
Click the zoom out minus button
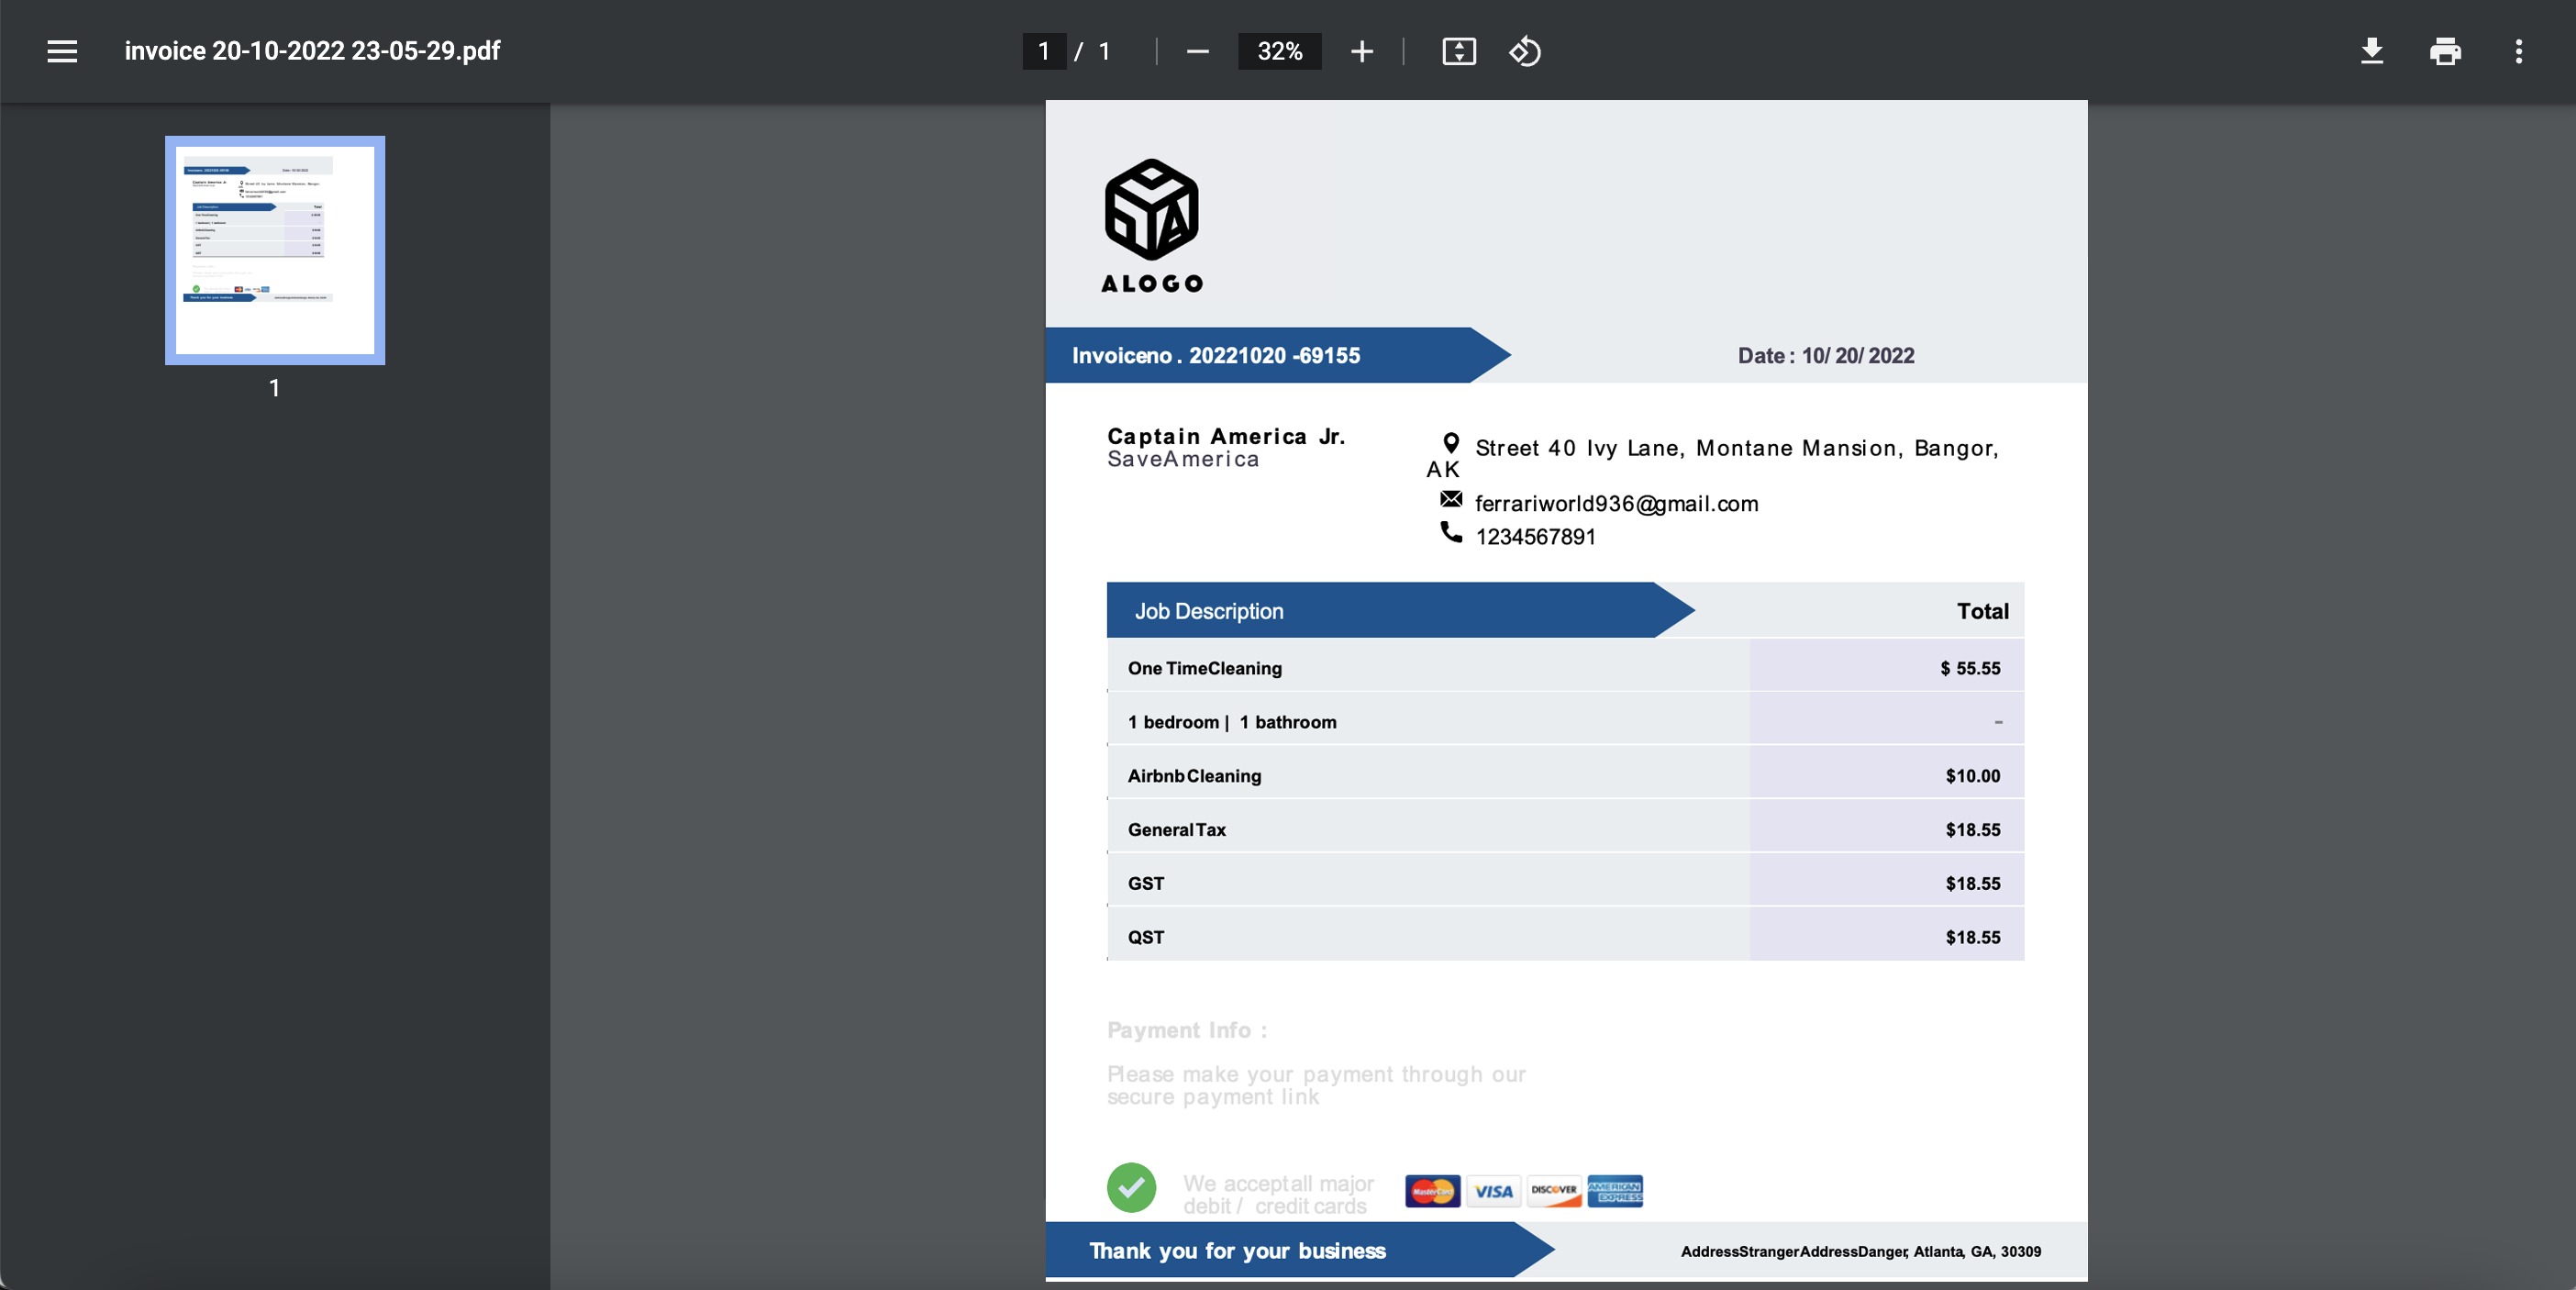(x=1197, y=51)
